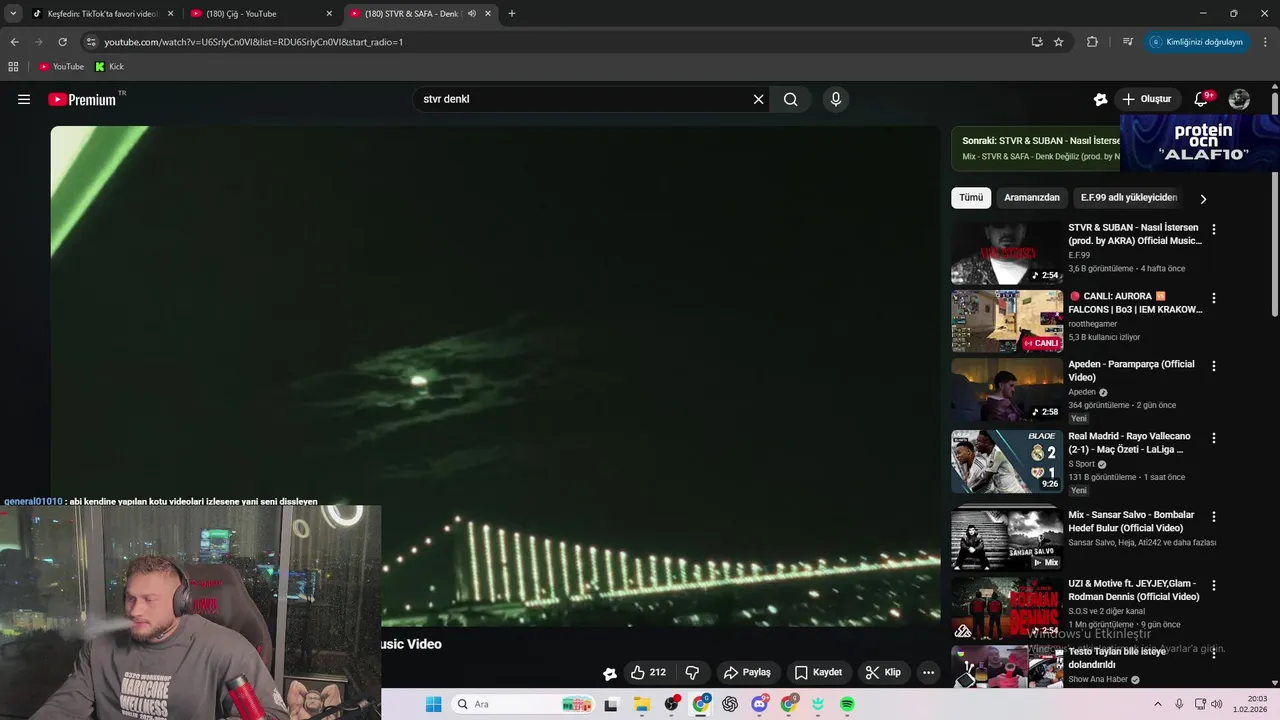Open the Oluştur create button
The image size is (1280, 720).
tap(1147, 99)
